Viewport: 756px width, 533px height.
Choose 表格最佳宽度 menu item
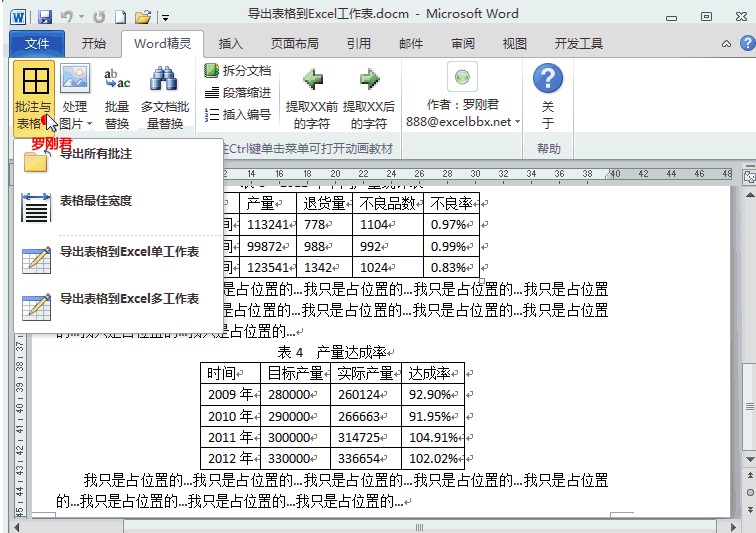click(119, 207)
